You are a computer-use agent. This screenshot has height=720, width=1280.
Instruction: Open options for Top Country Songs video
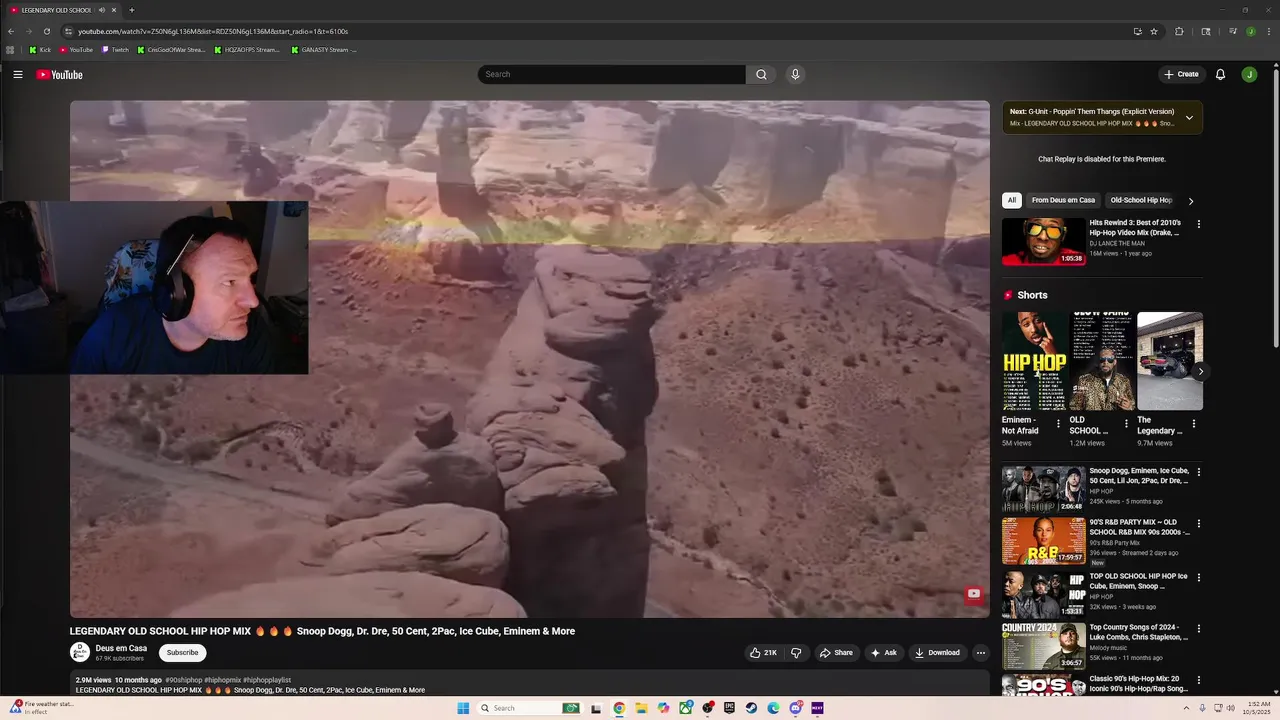1198,630
